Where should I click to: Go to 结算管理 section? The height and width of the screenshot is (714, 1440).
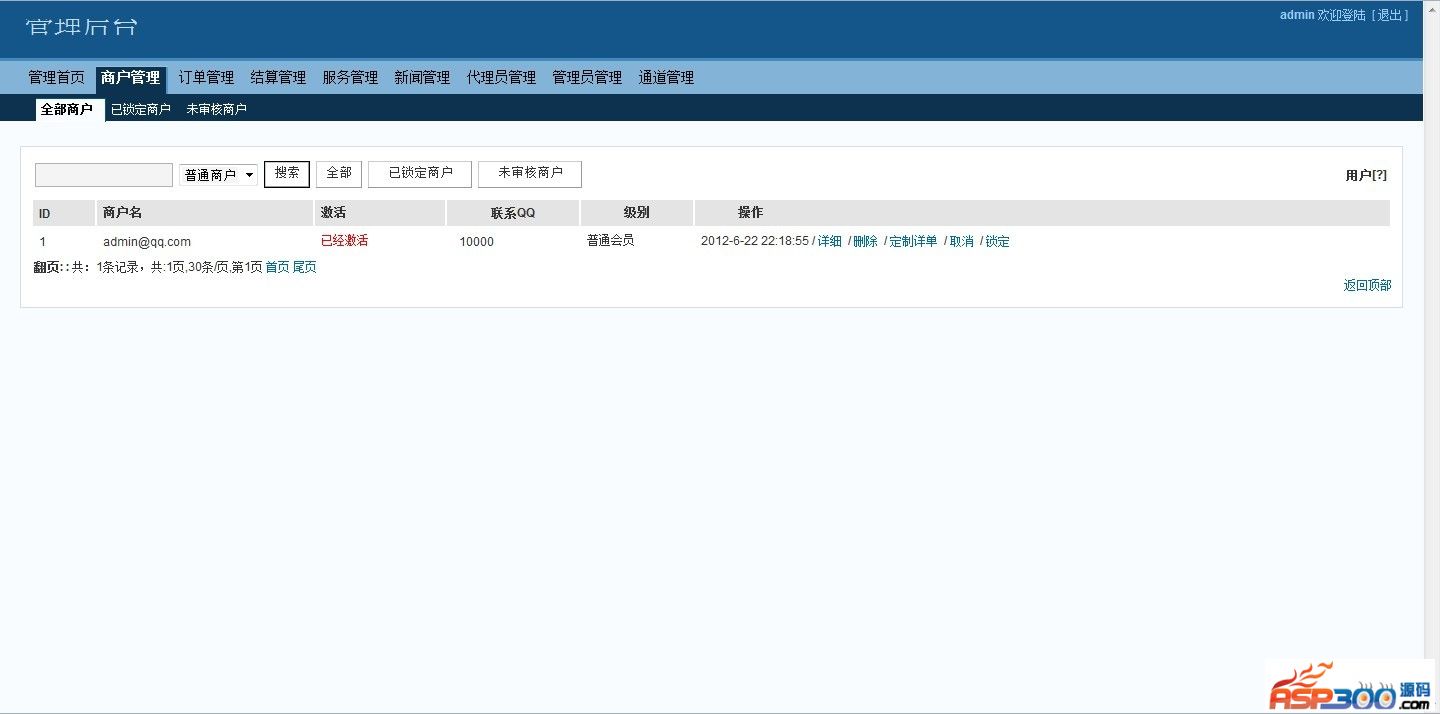coord(278,77)
